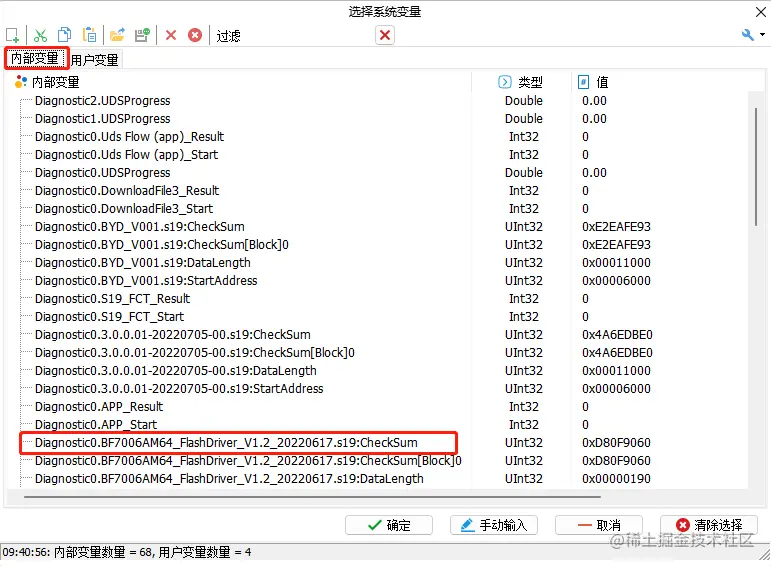The width and height of the screenshot is (771, 566).
Task: Click the cut scissors icon
Action: (40, 35)
